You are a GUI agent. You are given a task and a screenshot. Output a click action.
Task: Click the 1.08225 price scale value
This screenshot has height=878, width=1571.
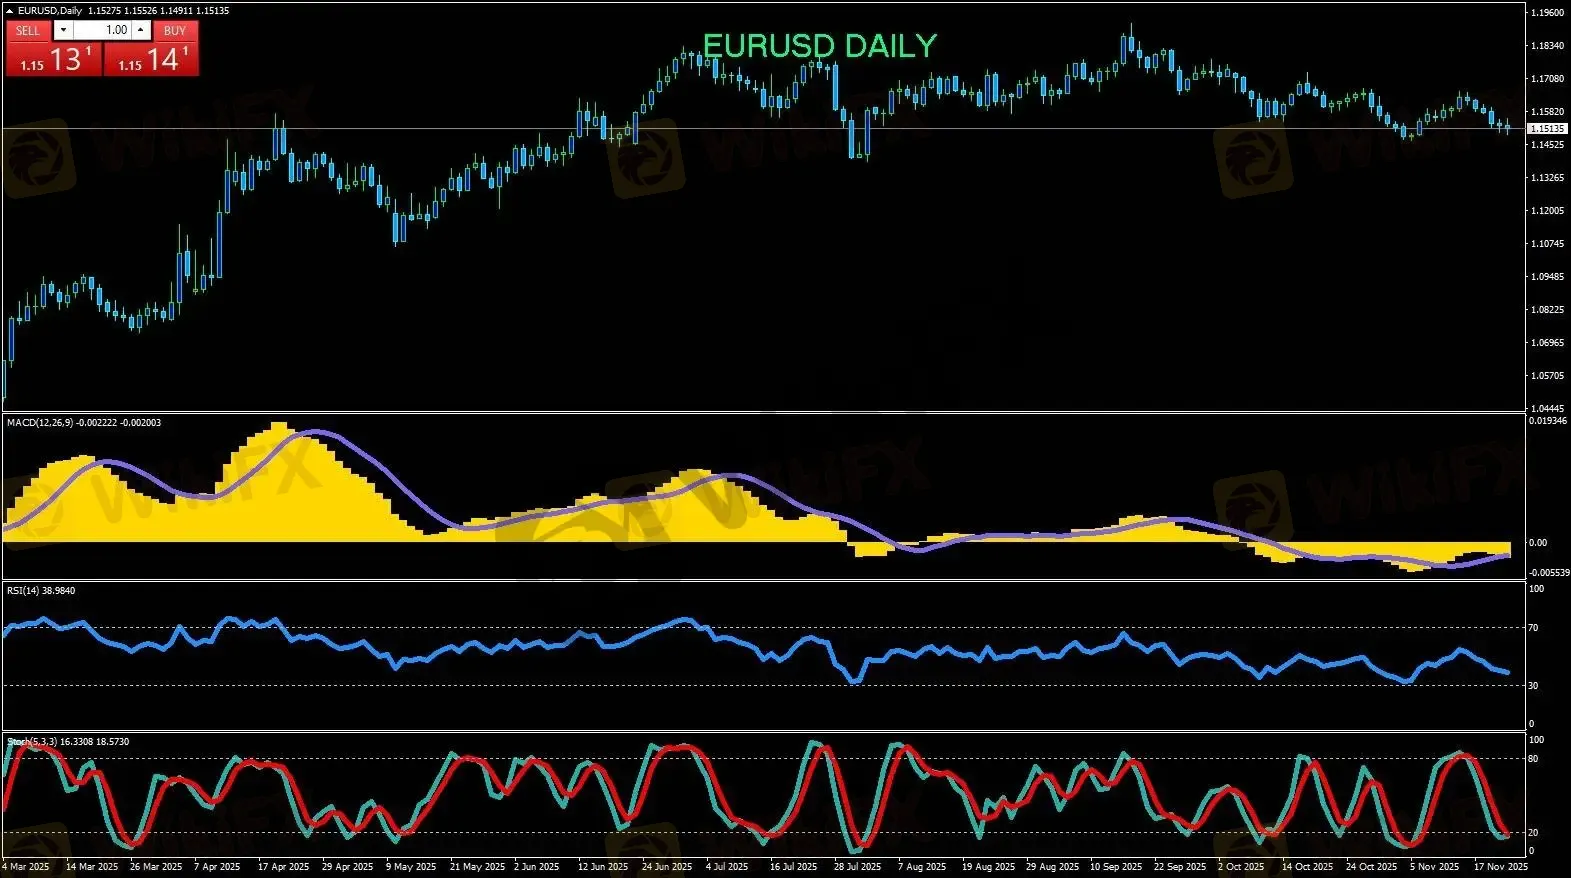coord(1547,310)
